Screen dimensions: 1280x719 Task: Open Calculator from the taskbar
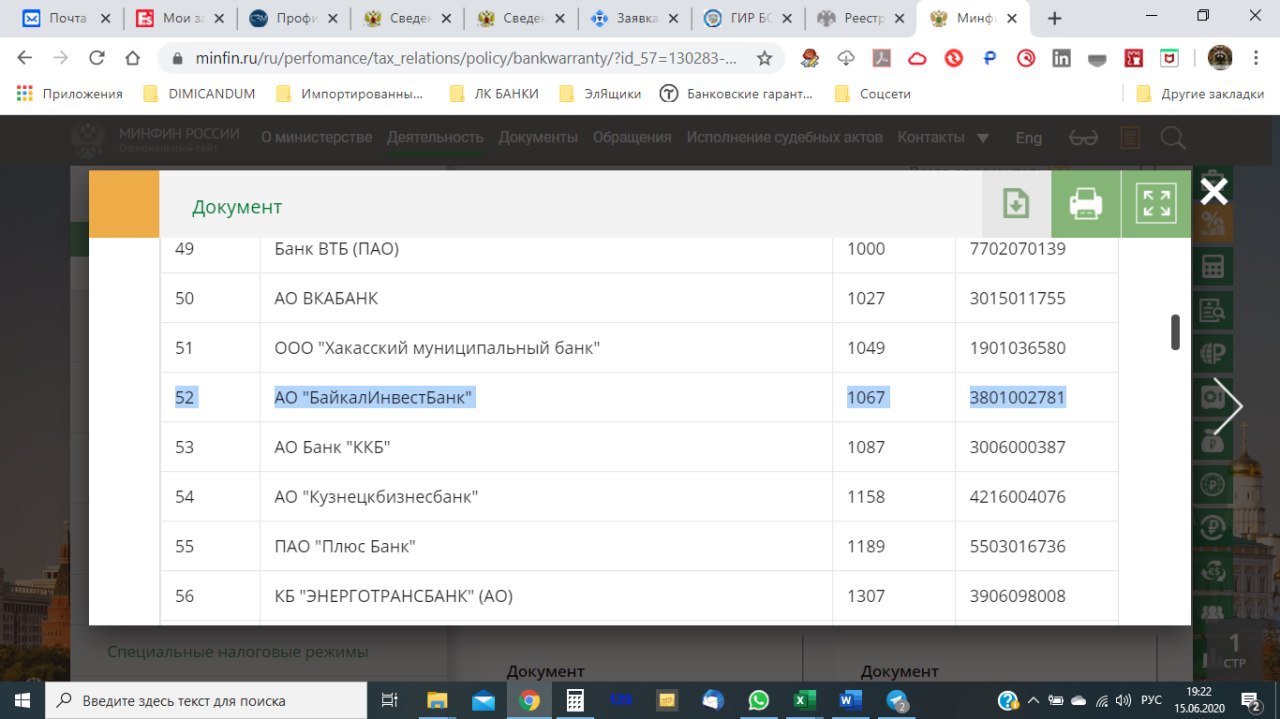click(575, 700)
